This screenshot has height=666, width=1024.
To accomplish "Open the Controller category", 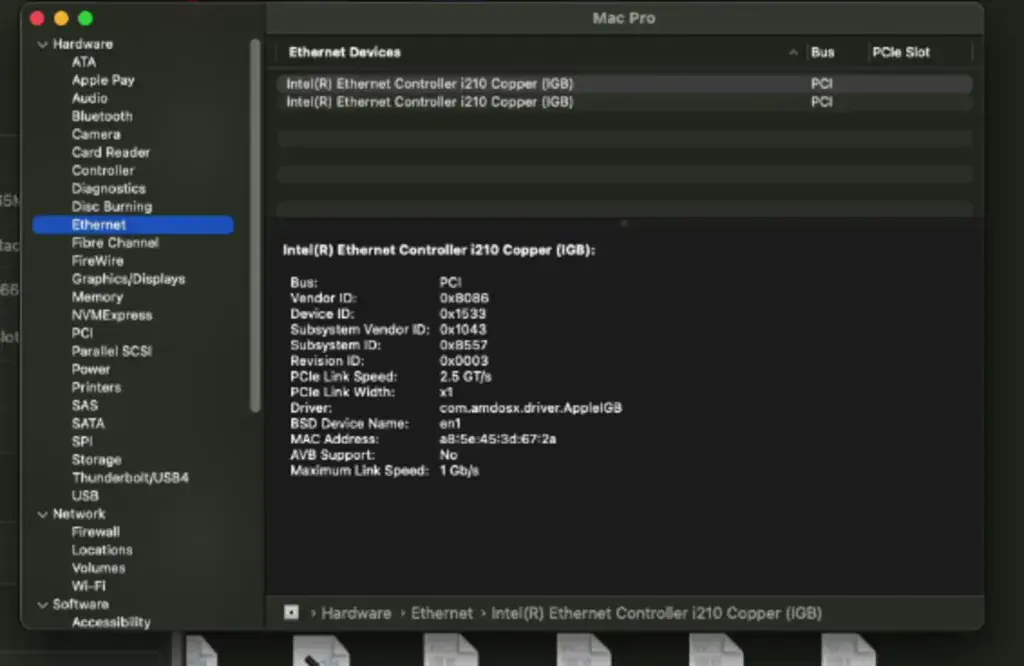I will (103, 170).
